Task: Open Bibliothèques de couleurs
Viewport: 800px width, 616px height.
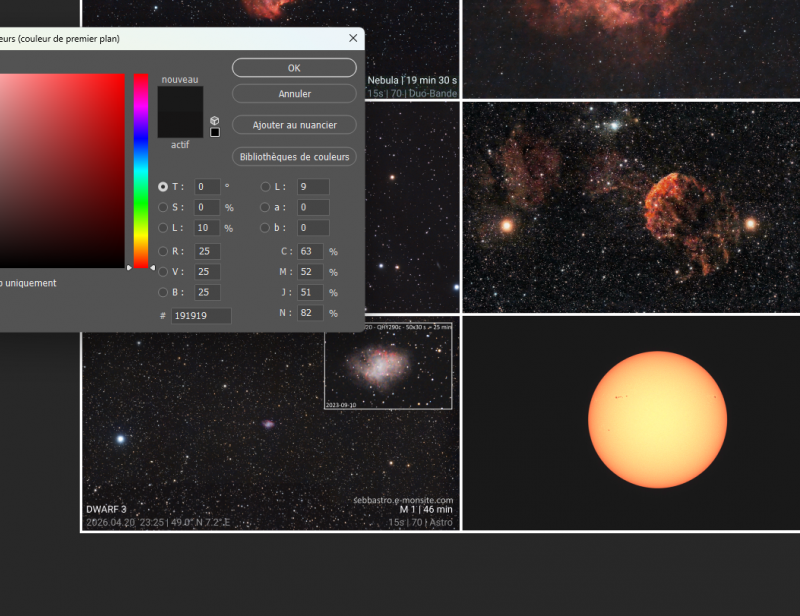Action: [294, 157]
